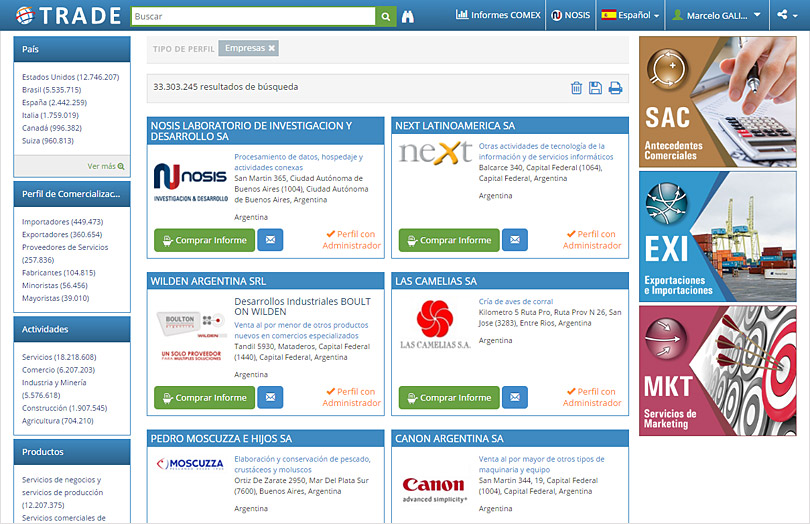The height and width of the screenshot is (524, 810).
Task: Open NOSIS LABORATORIO company title
Action: 251,131
